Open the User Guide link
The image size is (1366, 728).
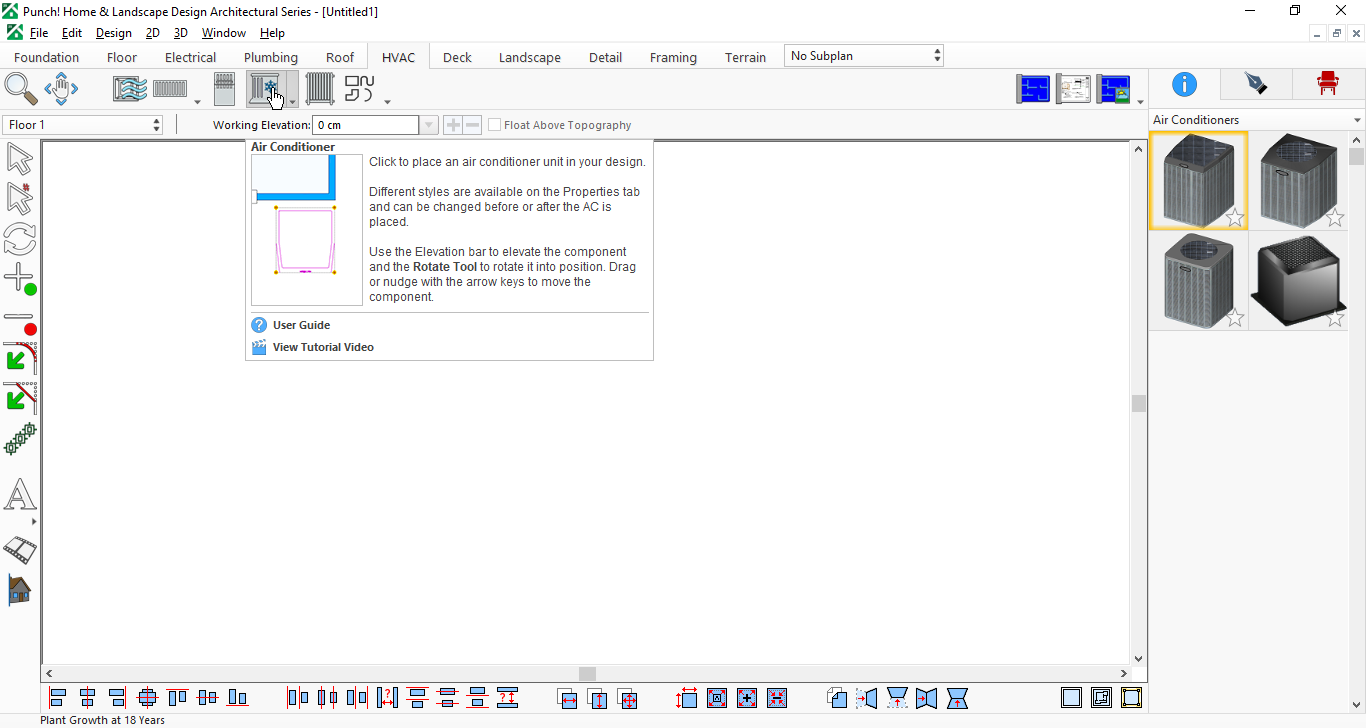click(x=301, y=325)
